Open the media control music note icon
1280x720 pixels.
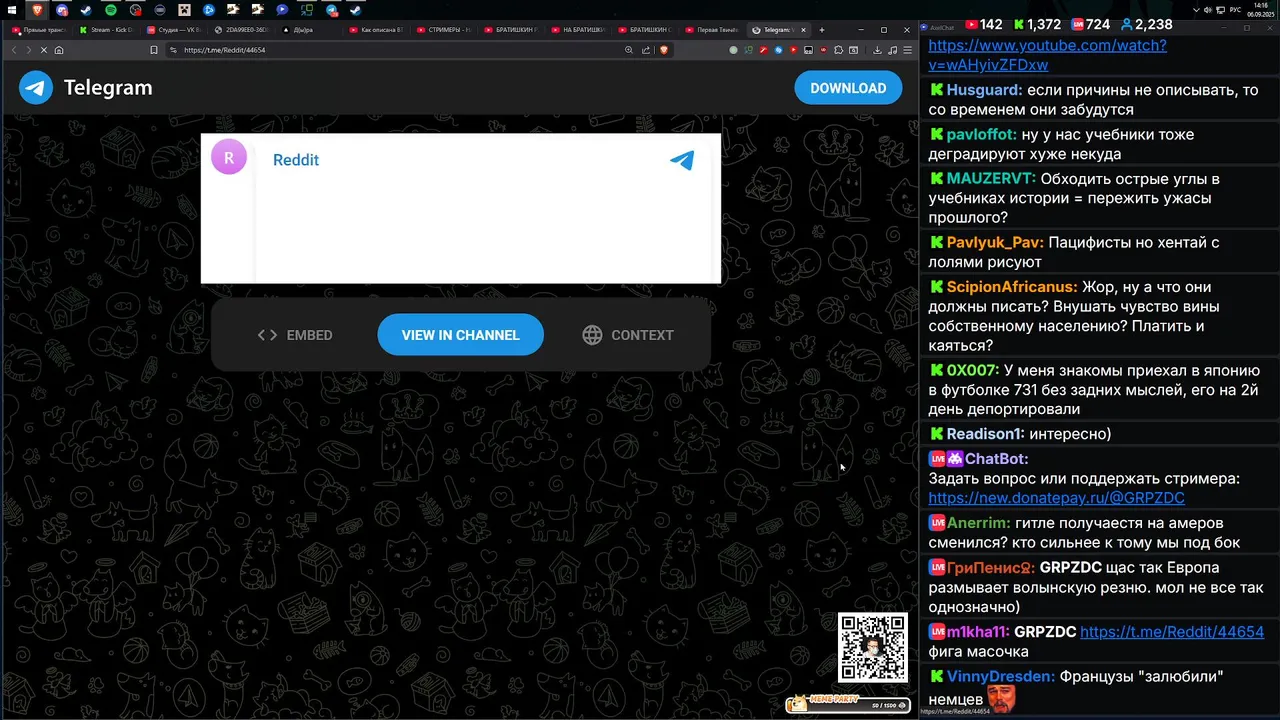tap(892, 50)
